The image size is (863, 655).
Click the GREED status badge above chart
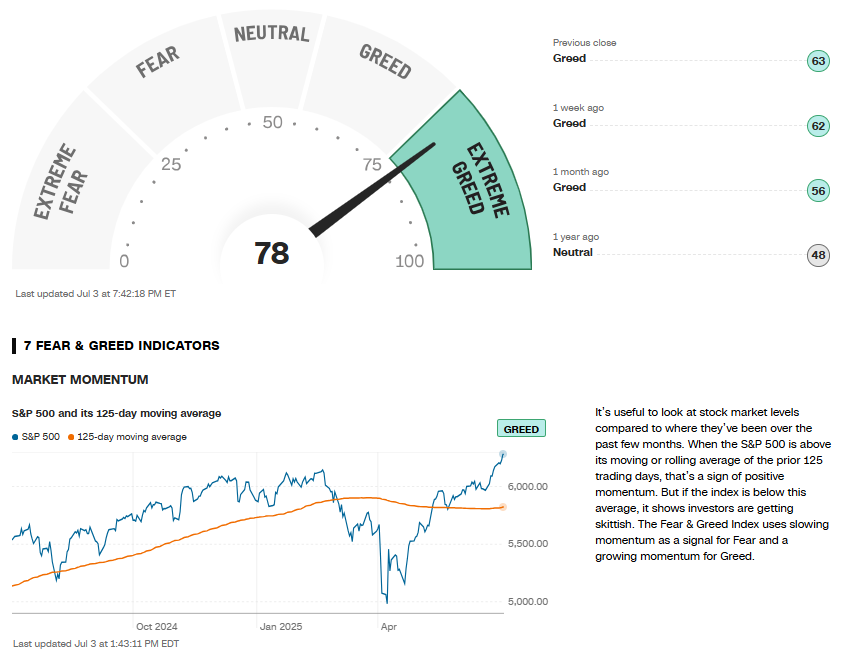click(521, 429)
